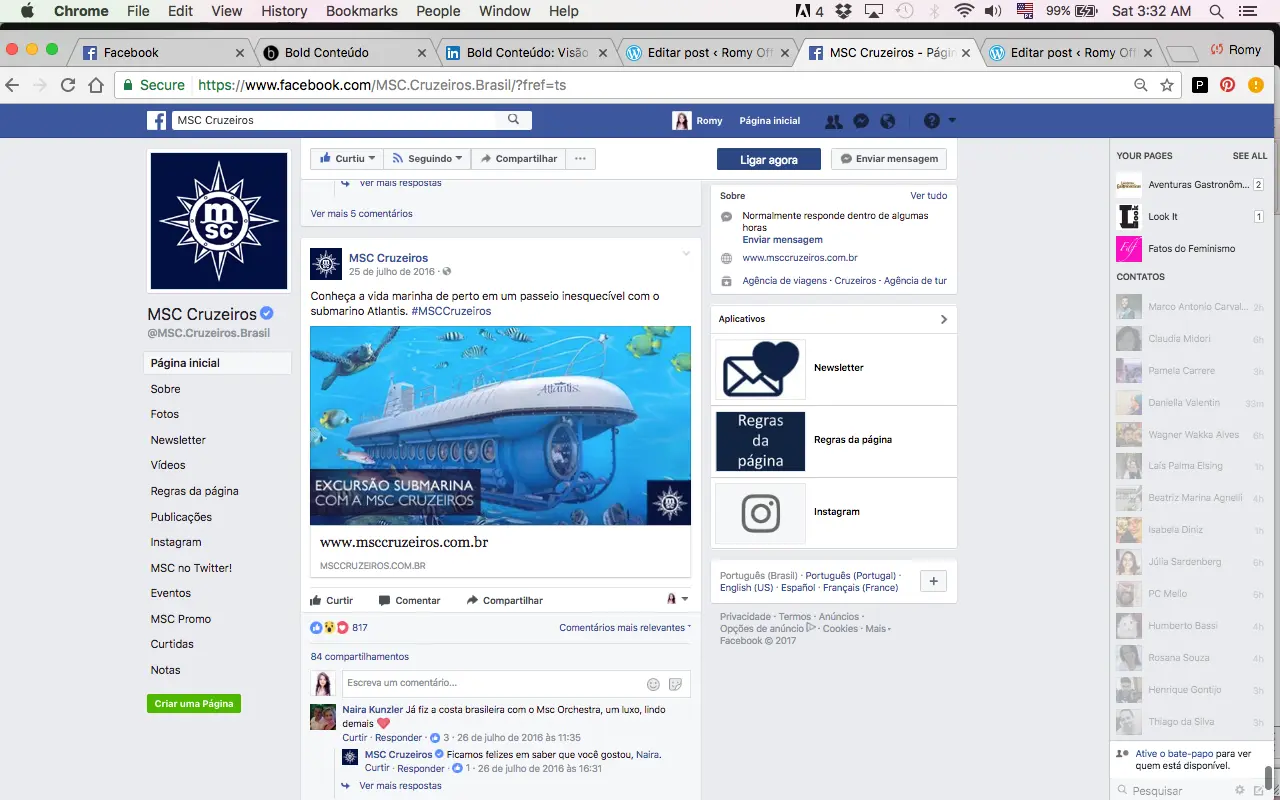Viewport: 1280px width, 800px height.
Task: Toggle Curtir like on submarine post
Action: (x=332, y=600)
